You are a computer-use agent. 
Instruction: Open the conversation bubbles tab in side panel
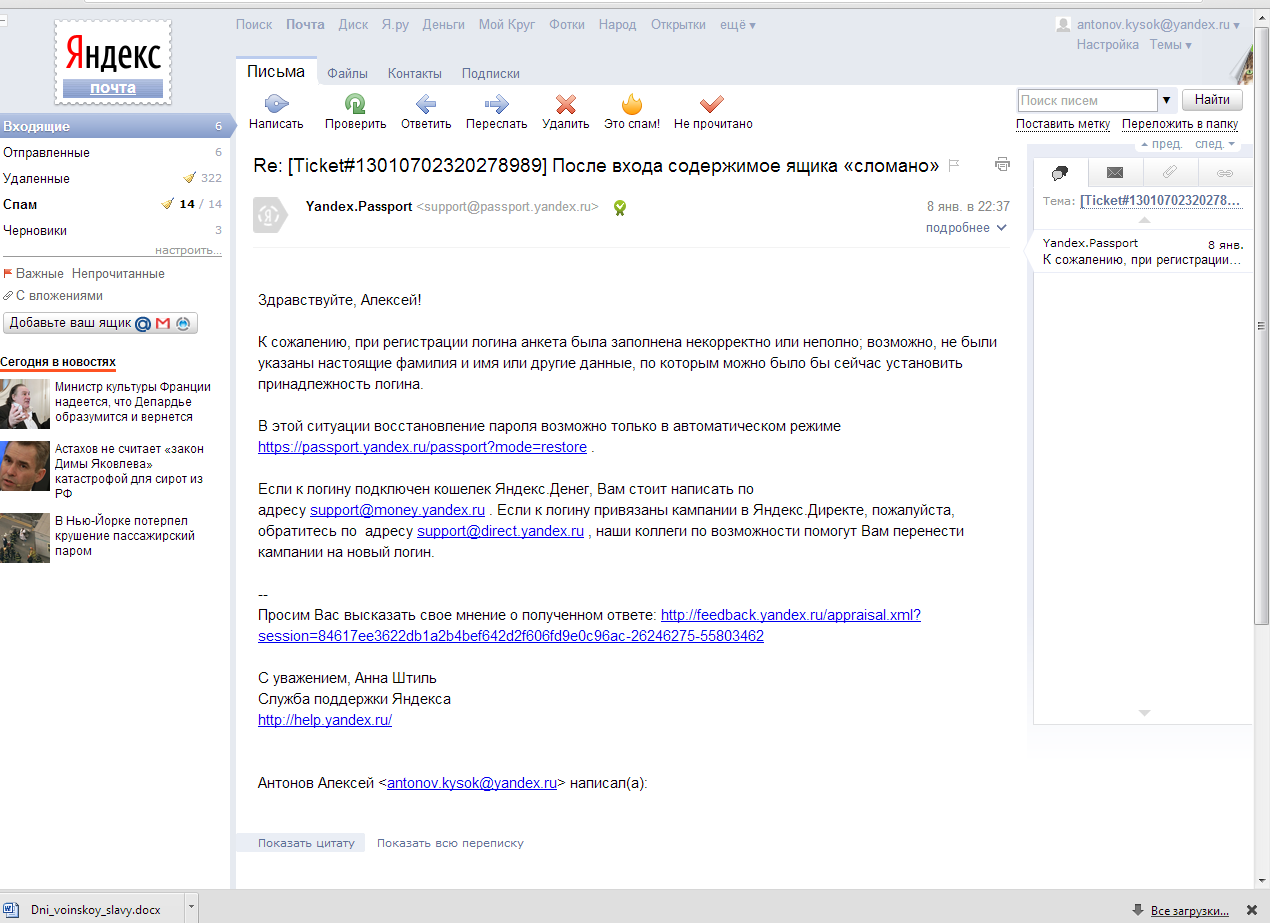tap(1061, 172)
